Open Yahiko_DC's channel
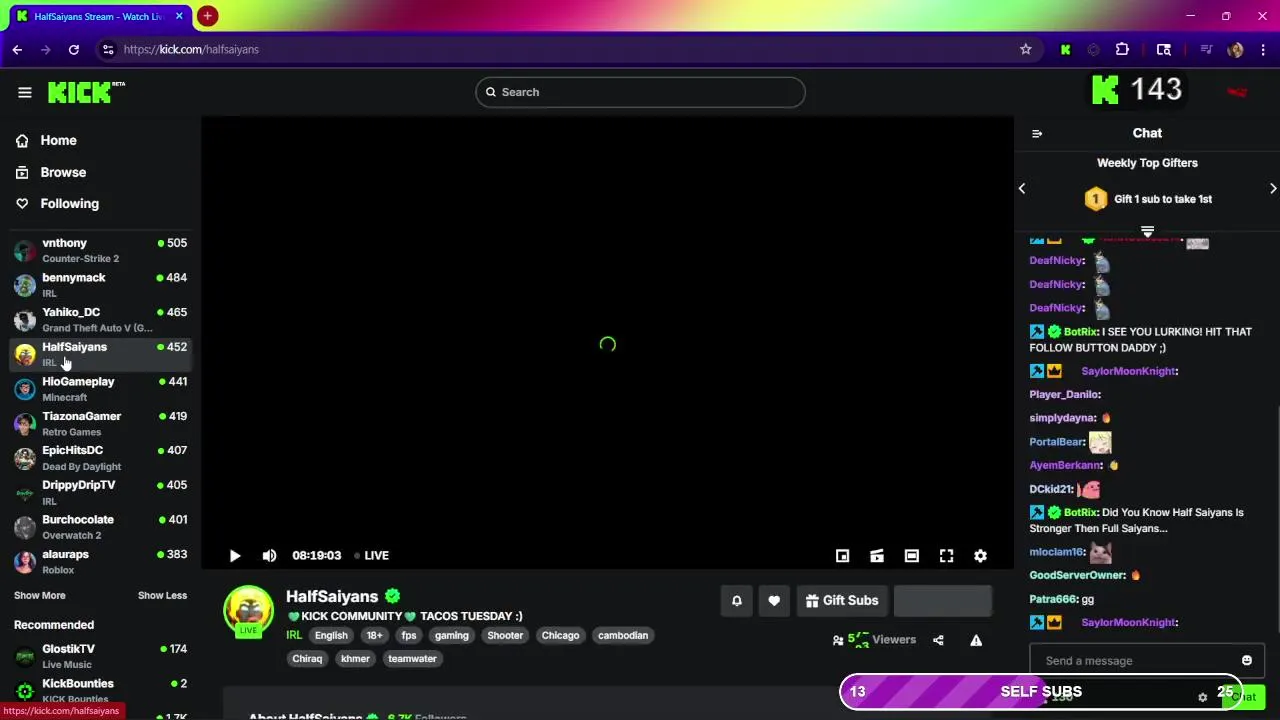The image size is (1280, 720). (x=100, y=320)
